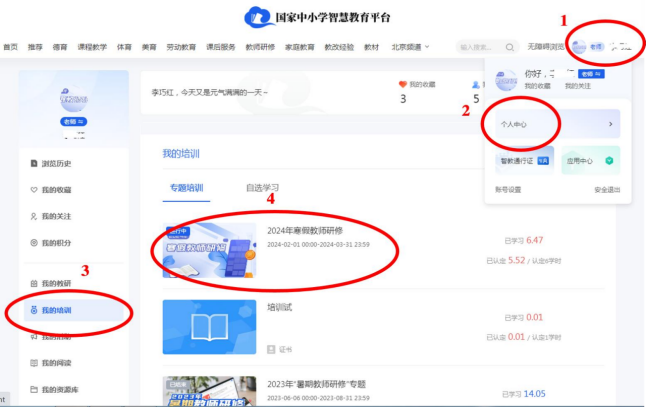Open the 教改经验 navigation item
Image resolution: width=647 pixels, height=408 pixels.
tap(339, 47)
